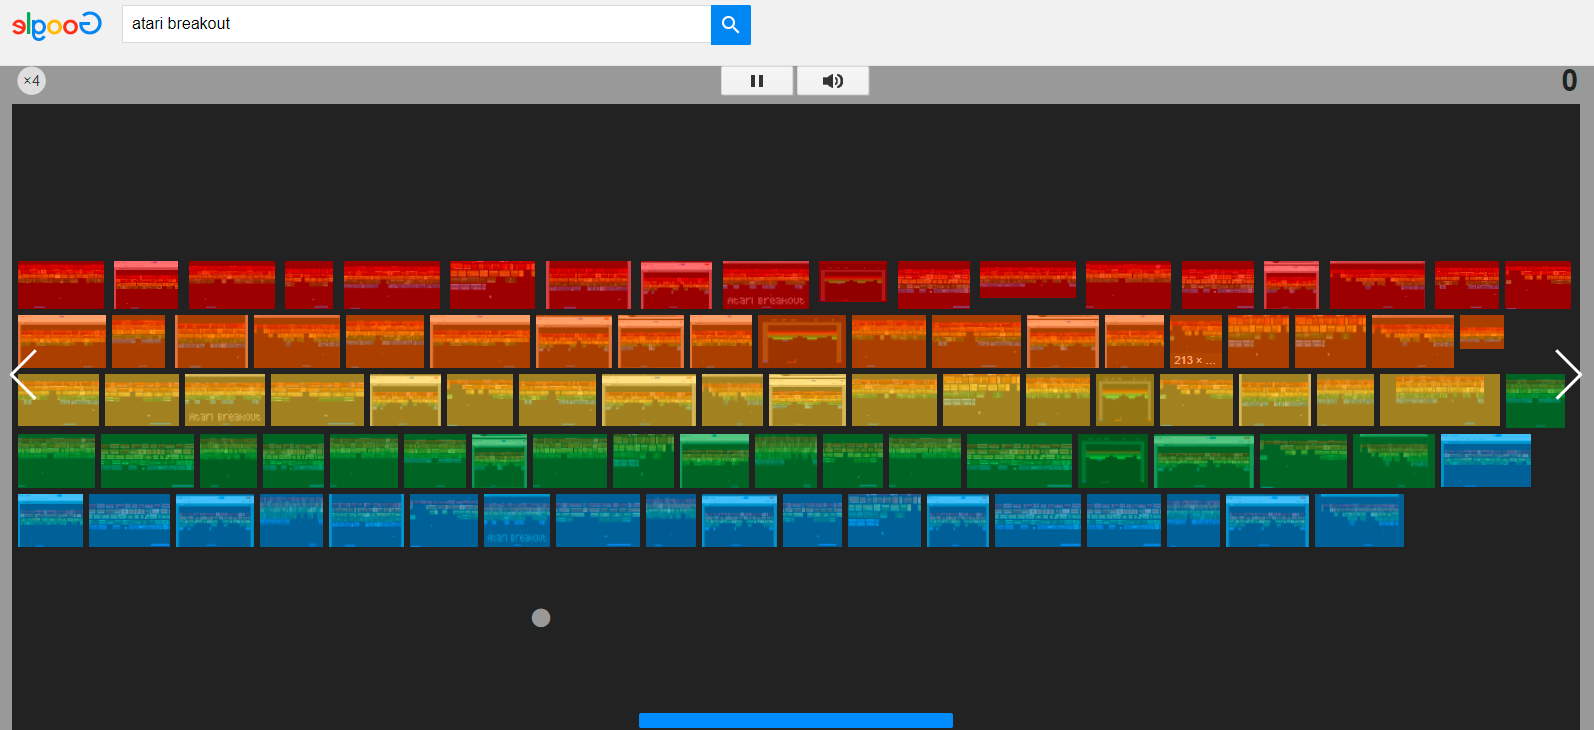Click the blue brick ending the green row
This screenshot has height=730, width=1594.
pos(1485,460)
